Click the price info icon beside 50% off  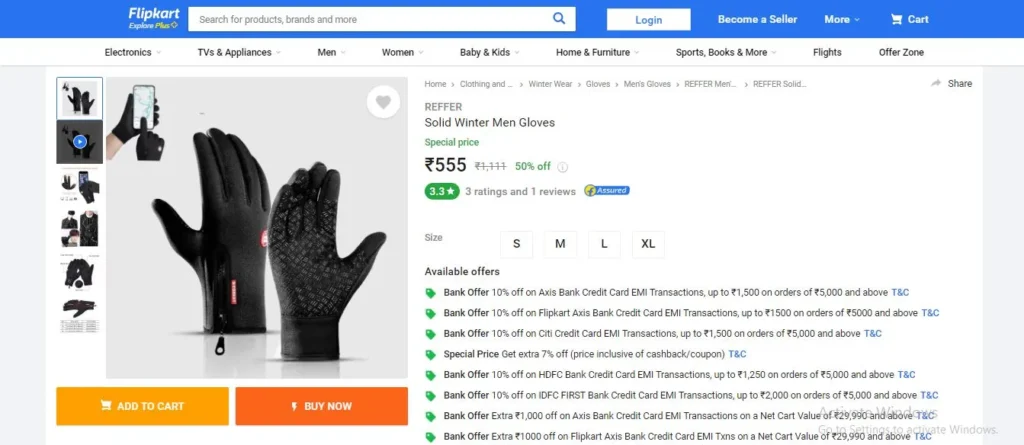coord(562,167)
